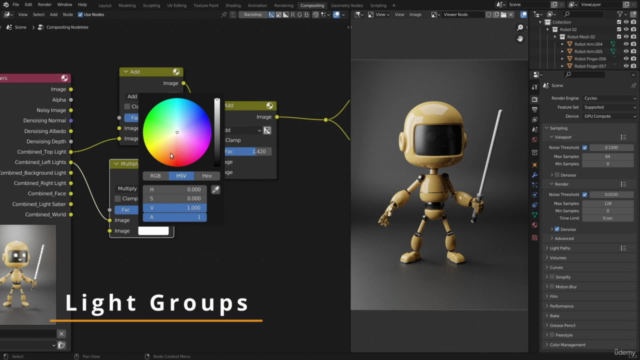Switch to the Layout workspace tab
This screenshot has height=360, width=640.
tap(105, 6)
